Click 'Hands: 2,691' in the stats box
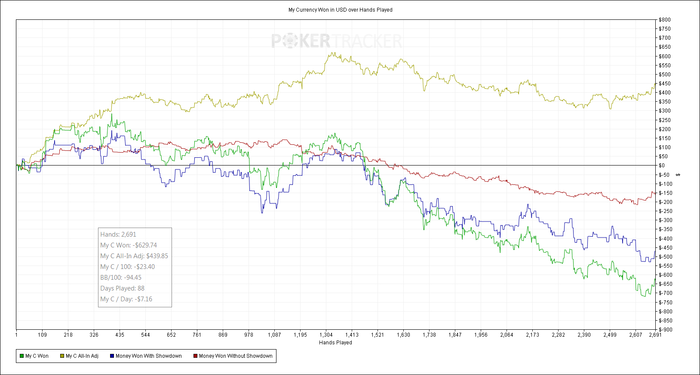This screenshot has width=700, height=375. click(x=118, y=234)
